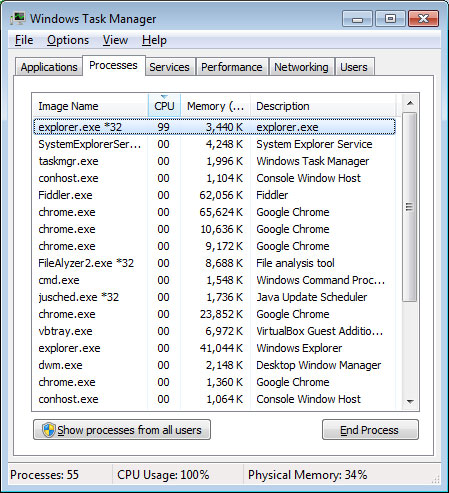This screenshot has height=493, width=449.
Task: Click the Task Manager title bar icon
Action: point(18,18)
